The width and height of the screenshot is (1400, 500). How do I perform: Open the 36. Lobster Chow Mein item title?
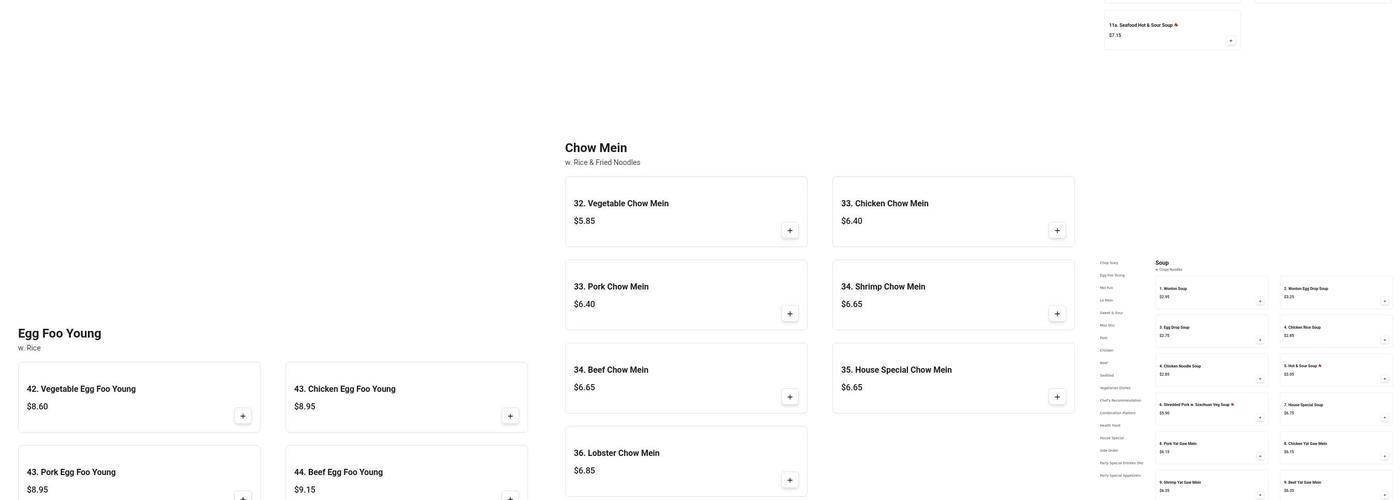pos(616,453)
